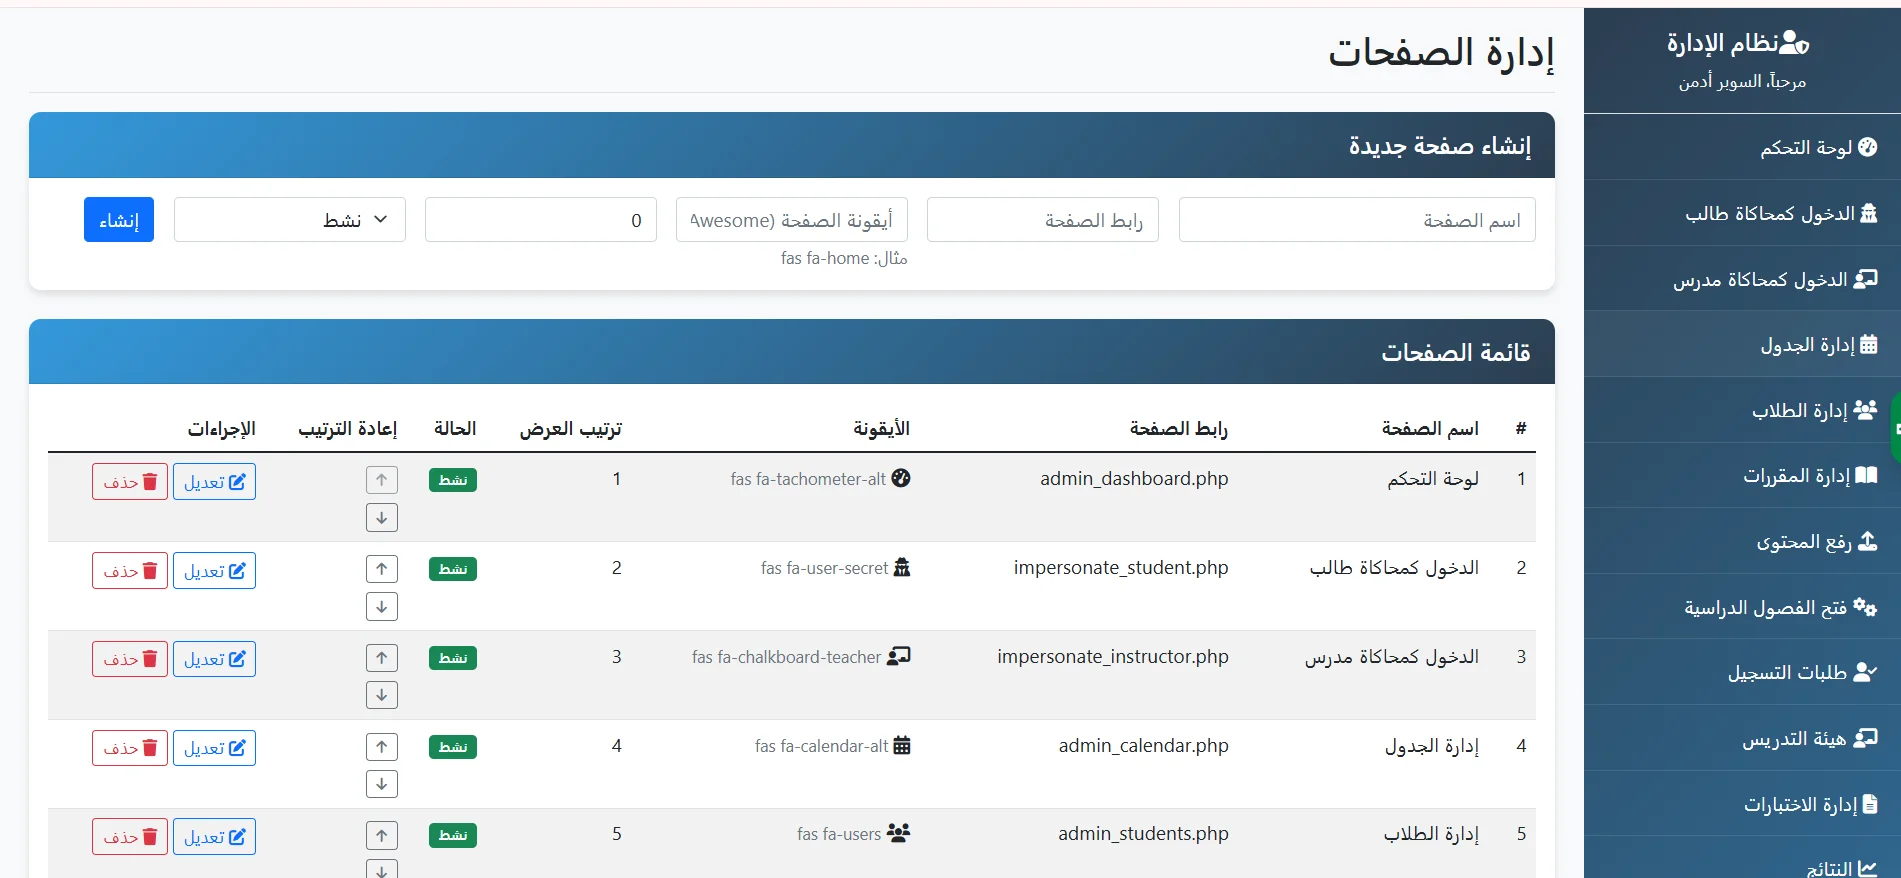Open إدارة المقررات sidebar item
The image size is (1901, 878).
1742,475
